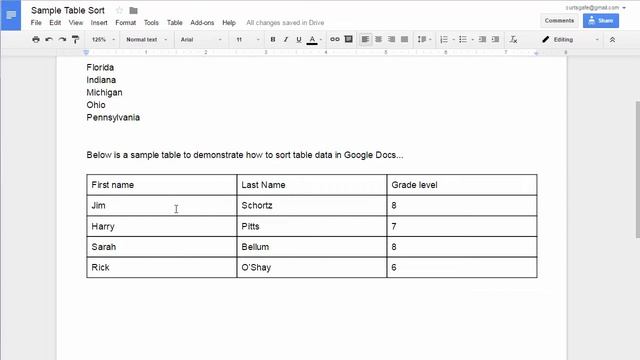The width and height of the screenshot is (640, 360).
Task: Click the Redo arrow
Action: [62, 40]
